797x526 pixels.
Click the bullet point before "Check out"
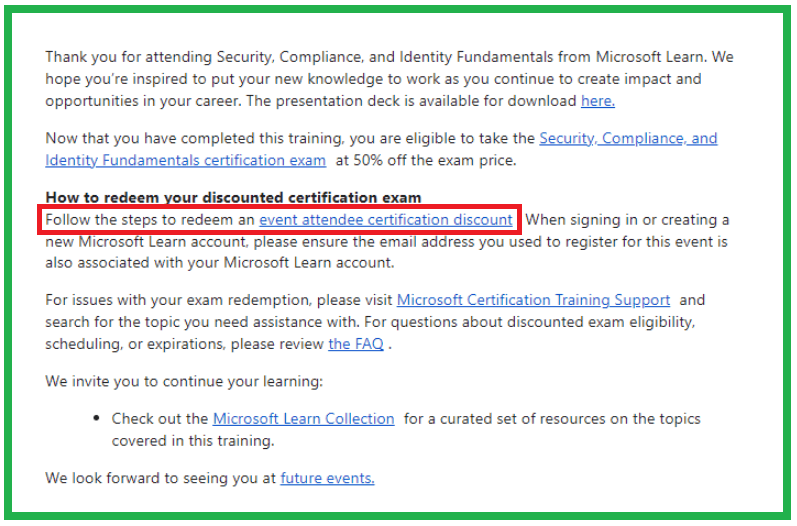(97, 418)
